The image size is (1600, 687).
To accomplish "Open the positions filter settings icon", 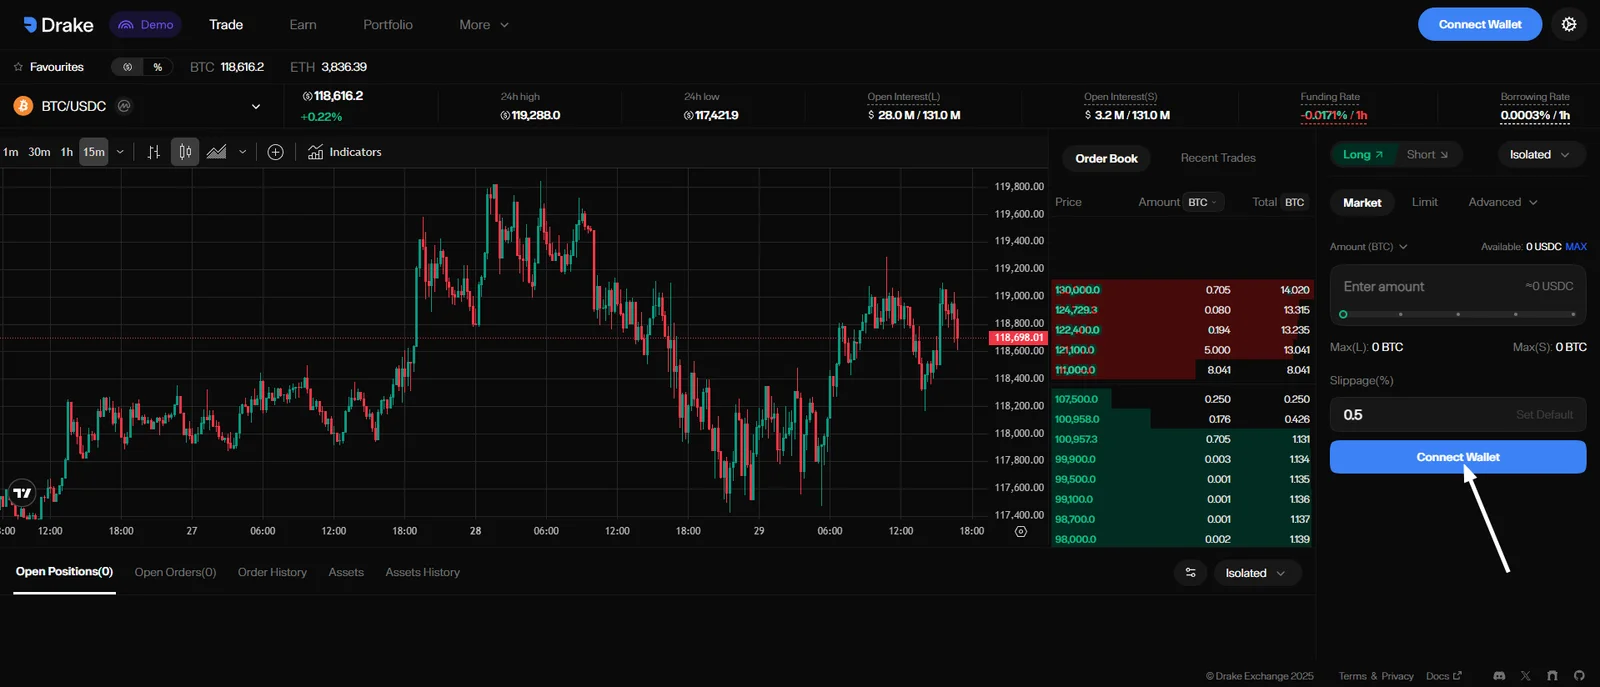I will [x=1190, y=573].
